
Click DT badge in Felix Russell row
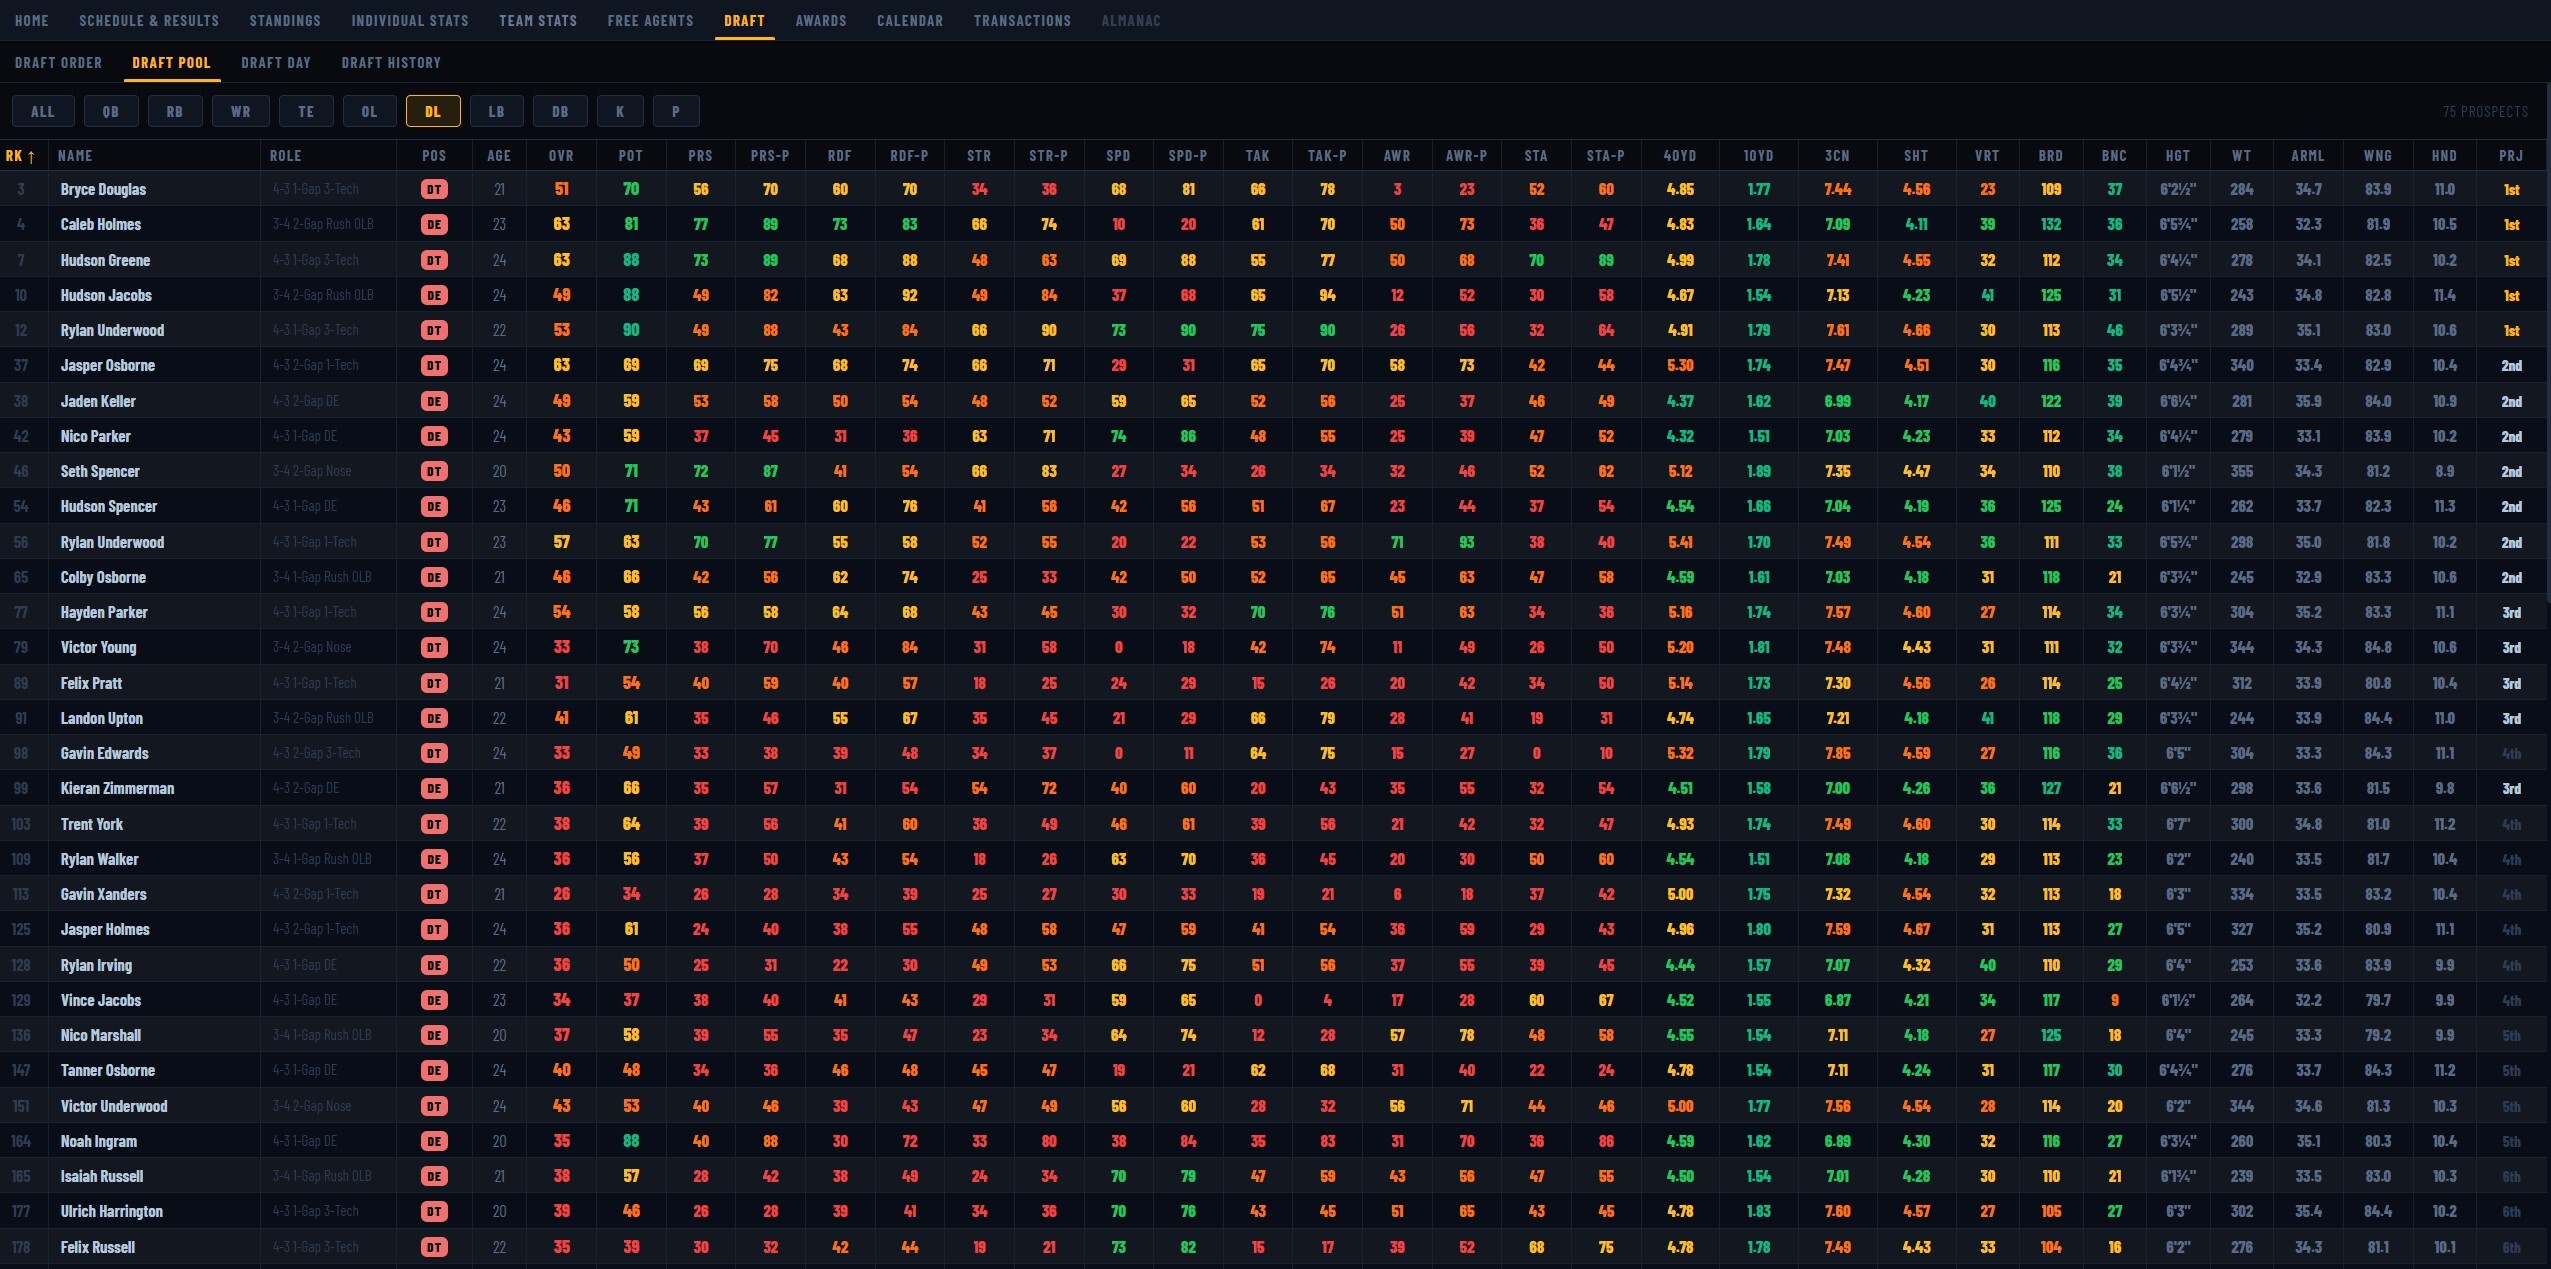(434, 1247)
